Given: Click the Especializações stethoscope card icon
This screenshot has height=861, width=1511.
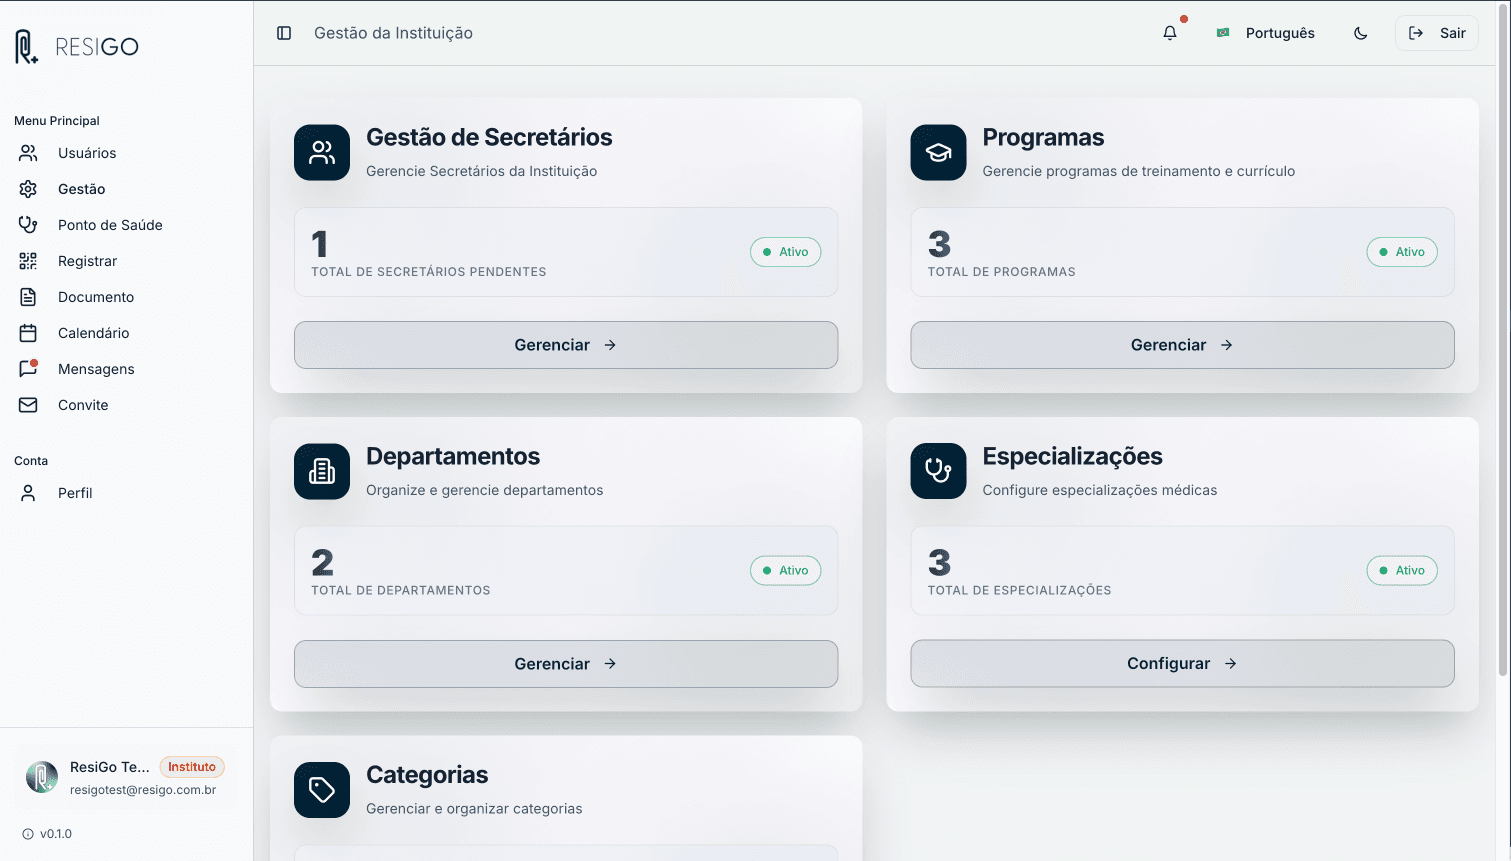Looking at the screenshot, I should click(938, 471).
